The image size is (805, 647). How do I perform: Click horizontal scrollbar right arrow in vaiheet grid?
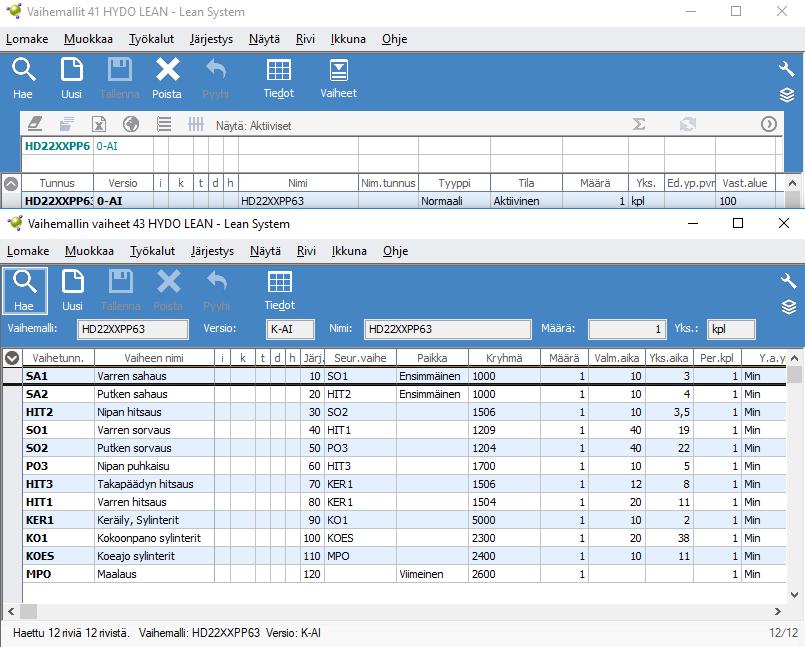[x=778, y=612]
